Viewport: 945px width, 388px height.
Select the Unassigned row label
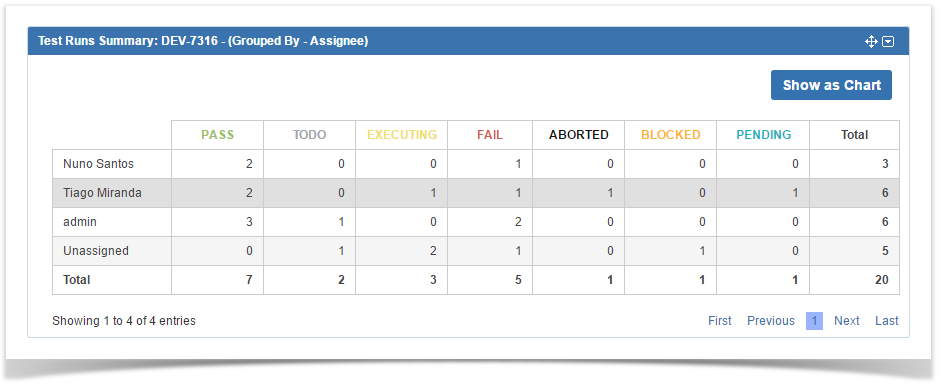click(96, 251)
